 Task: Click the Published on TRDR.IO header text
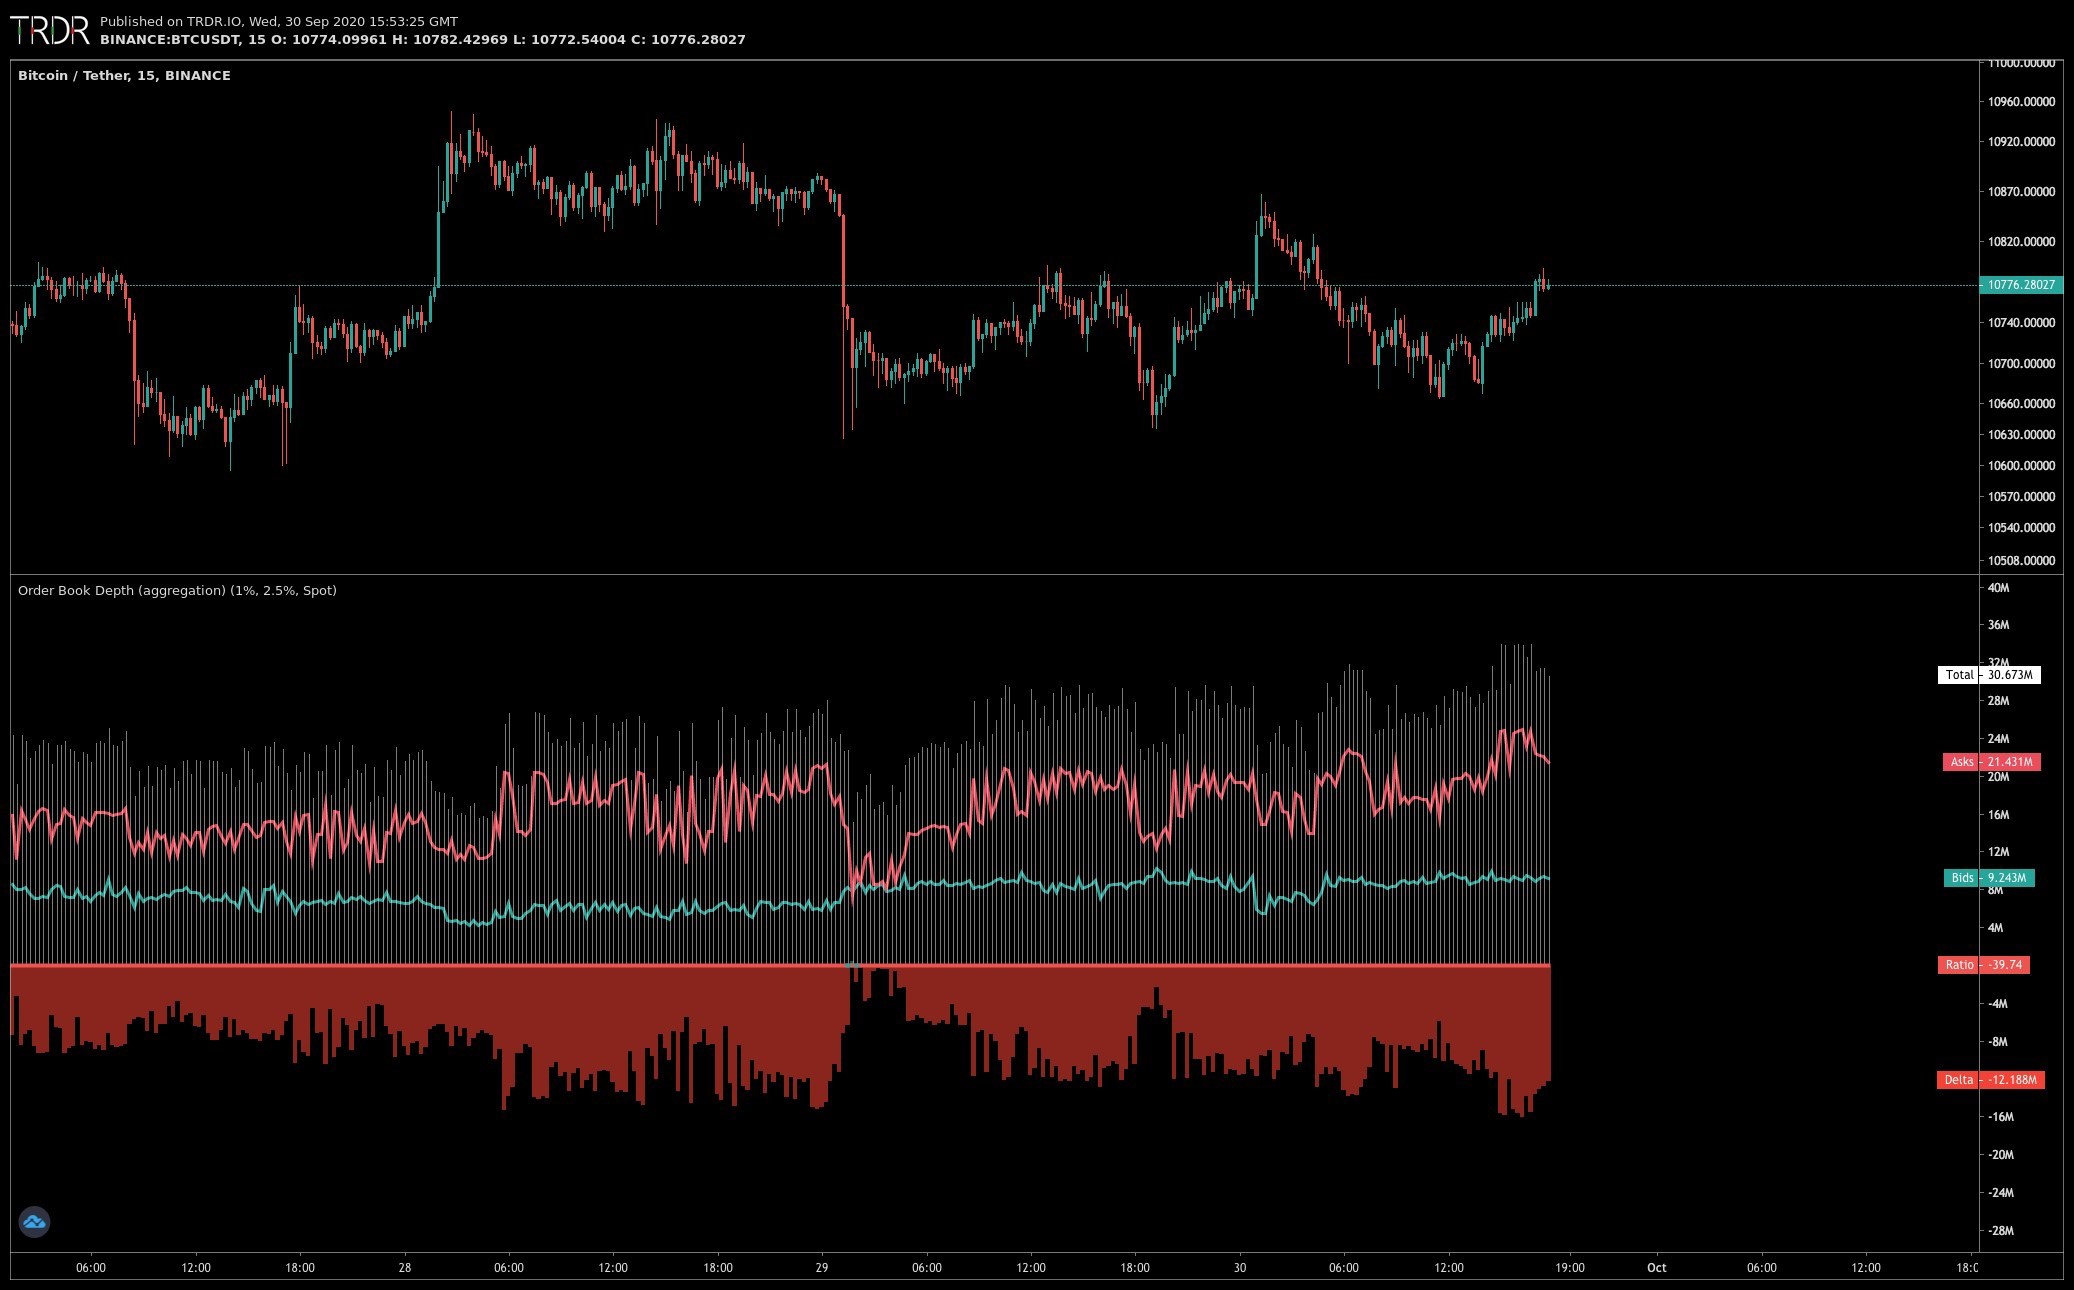click(x=278, y=21)
